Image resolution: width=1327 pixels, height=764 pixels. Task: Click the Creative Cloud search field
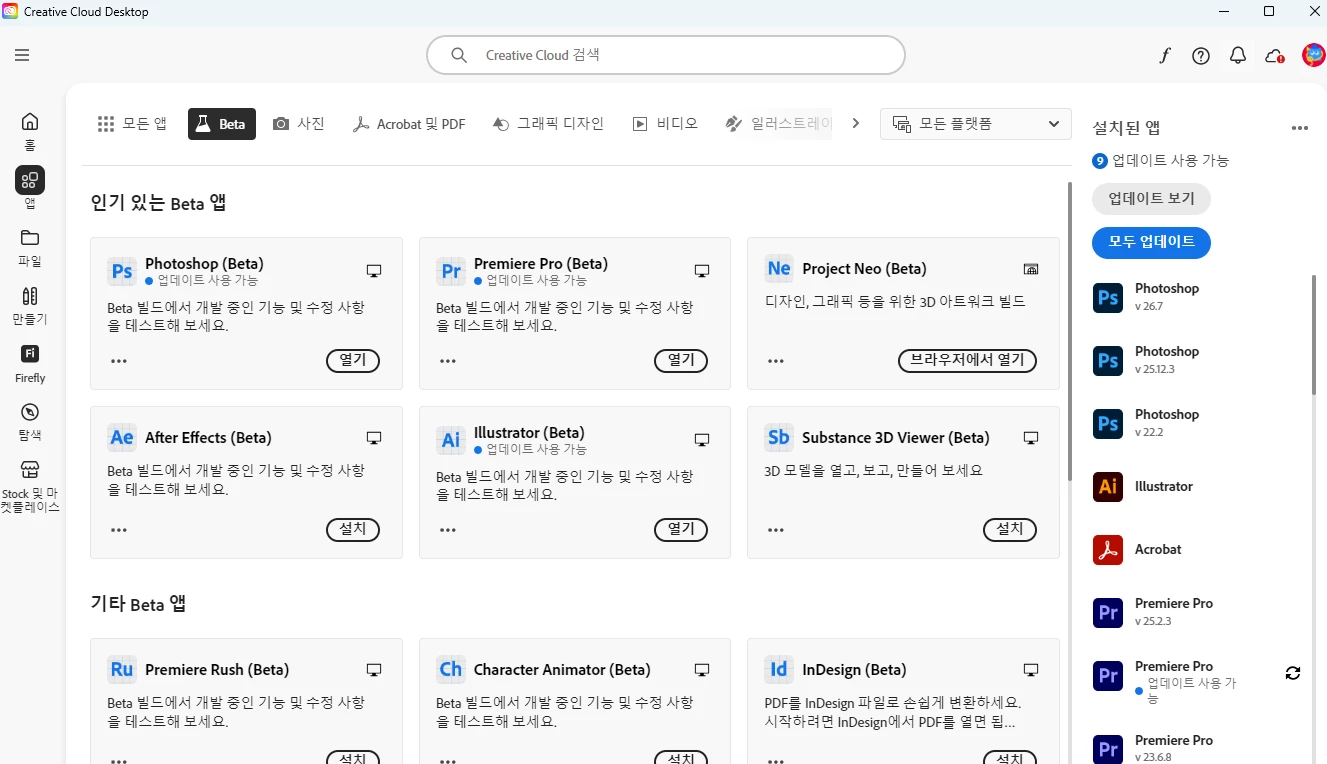click(666, 55)
